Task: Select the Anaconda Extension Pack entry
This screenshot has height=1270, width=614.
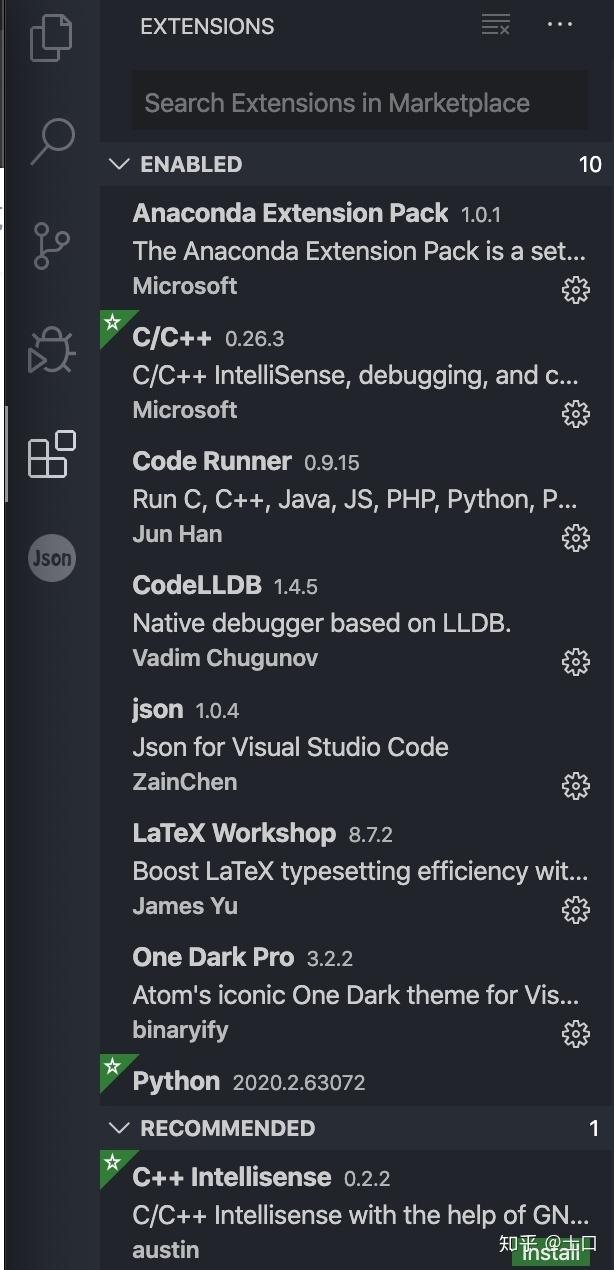Action: point(300,248)
